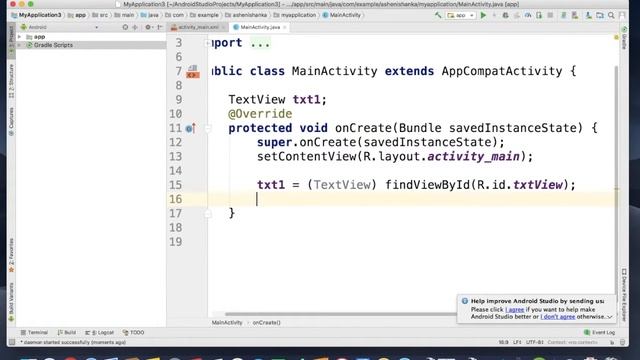Click the Hide project panel icon
Screen dimensions: 640x360
click(x=160, y=27)
